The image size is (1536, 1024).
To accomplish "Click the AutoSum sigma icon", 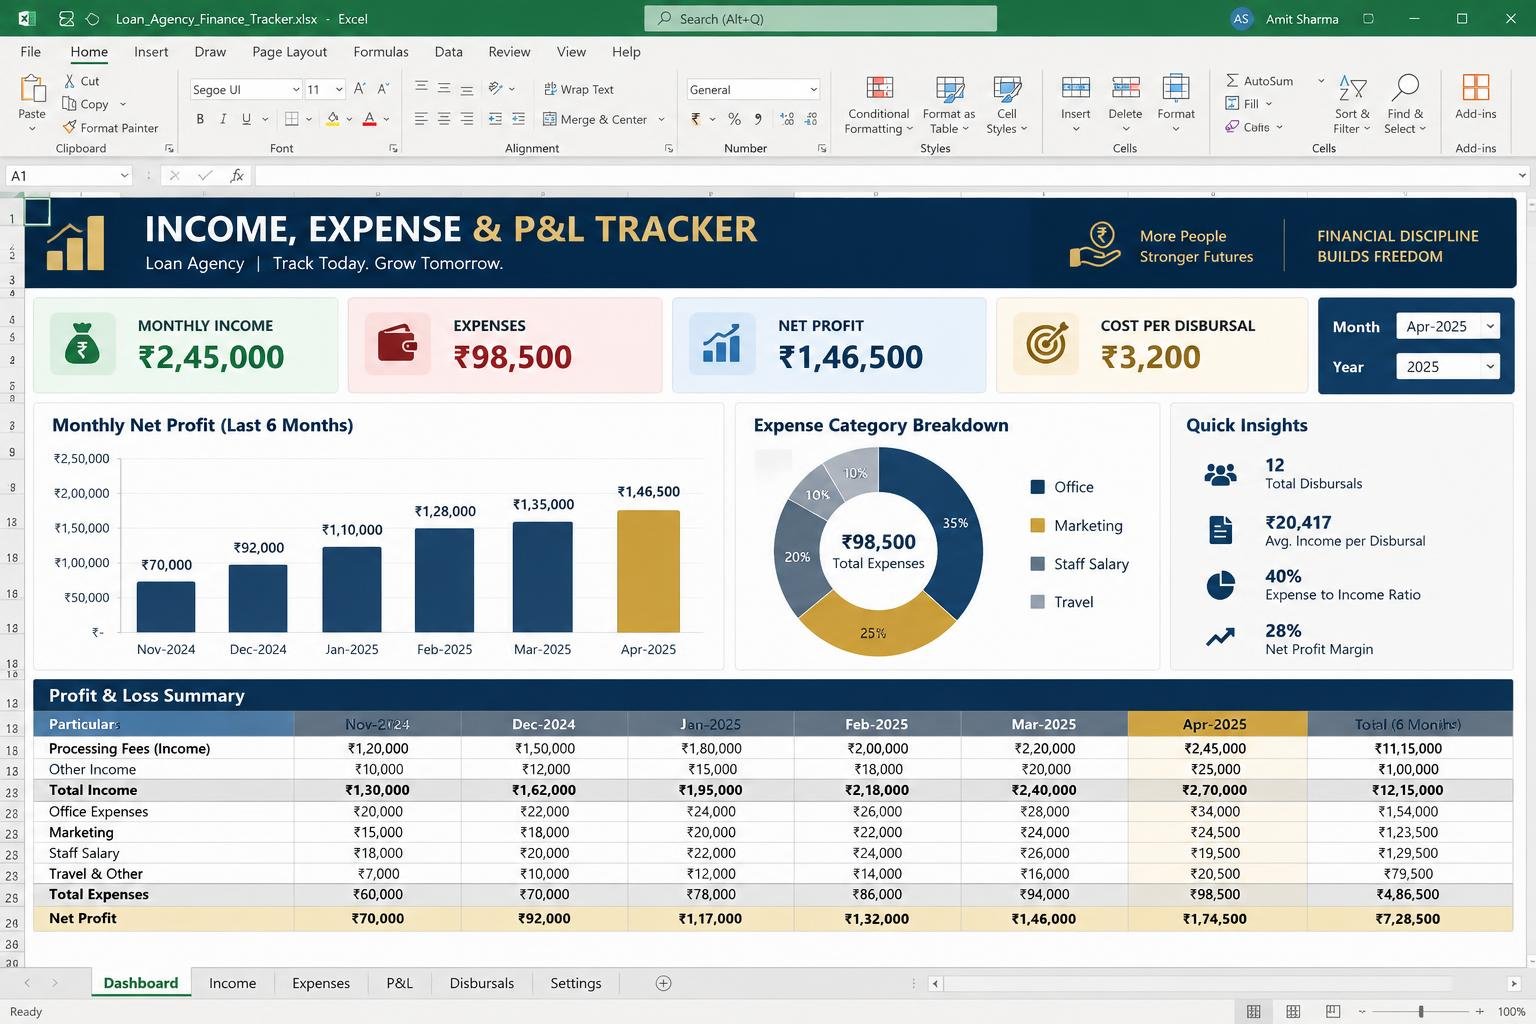I will 1232,81.
